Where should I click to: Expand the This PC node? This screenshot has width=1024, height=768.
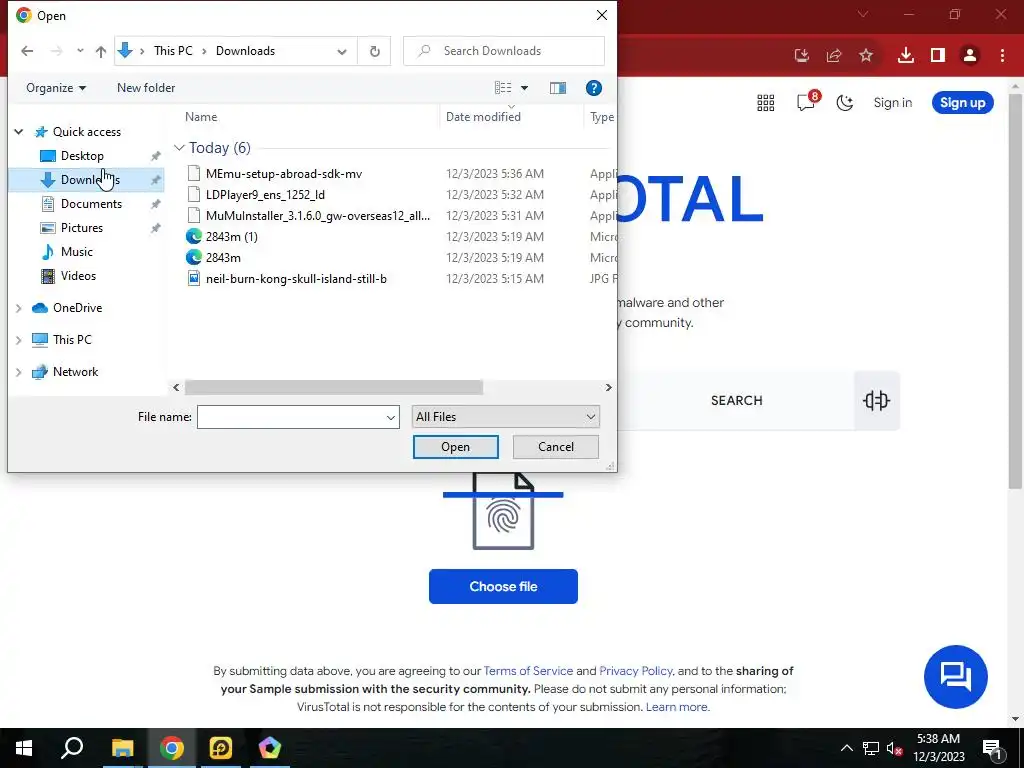point(19,340)
